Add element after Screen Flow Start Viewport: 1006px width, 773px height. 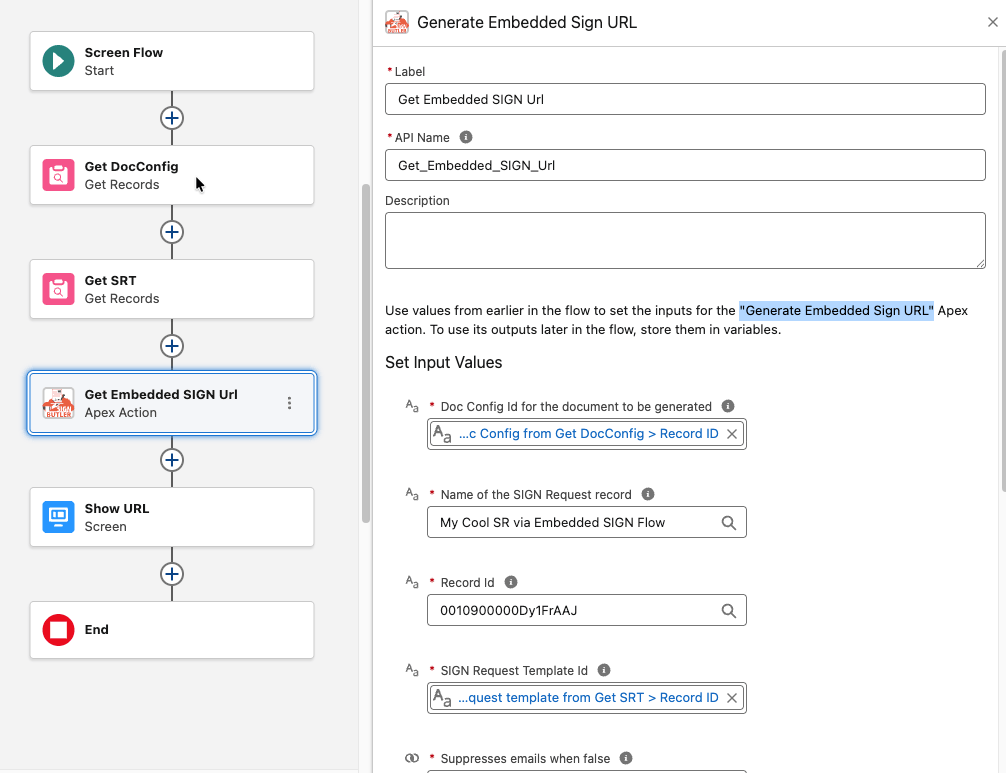172,118
